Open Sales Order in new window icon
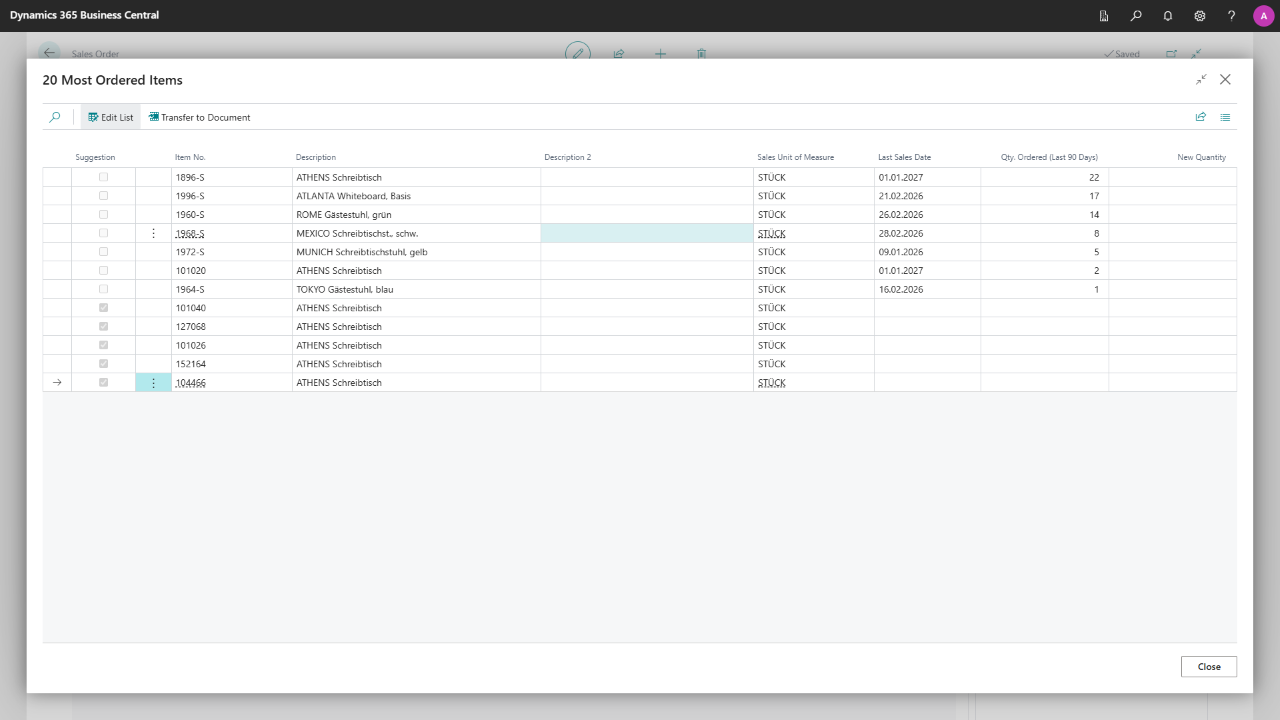 click(1172, 54)
